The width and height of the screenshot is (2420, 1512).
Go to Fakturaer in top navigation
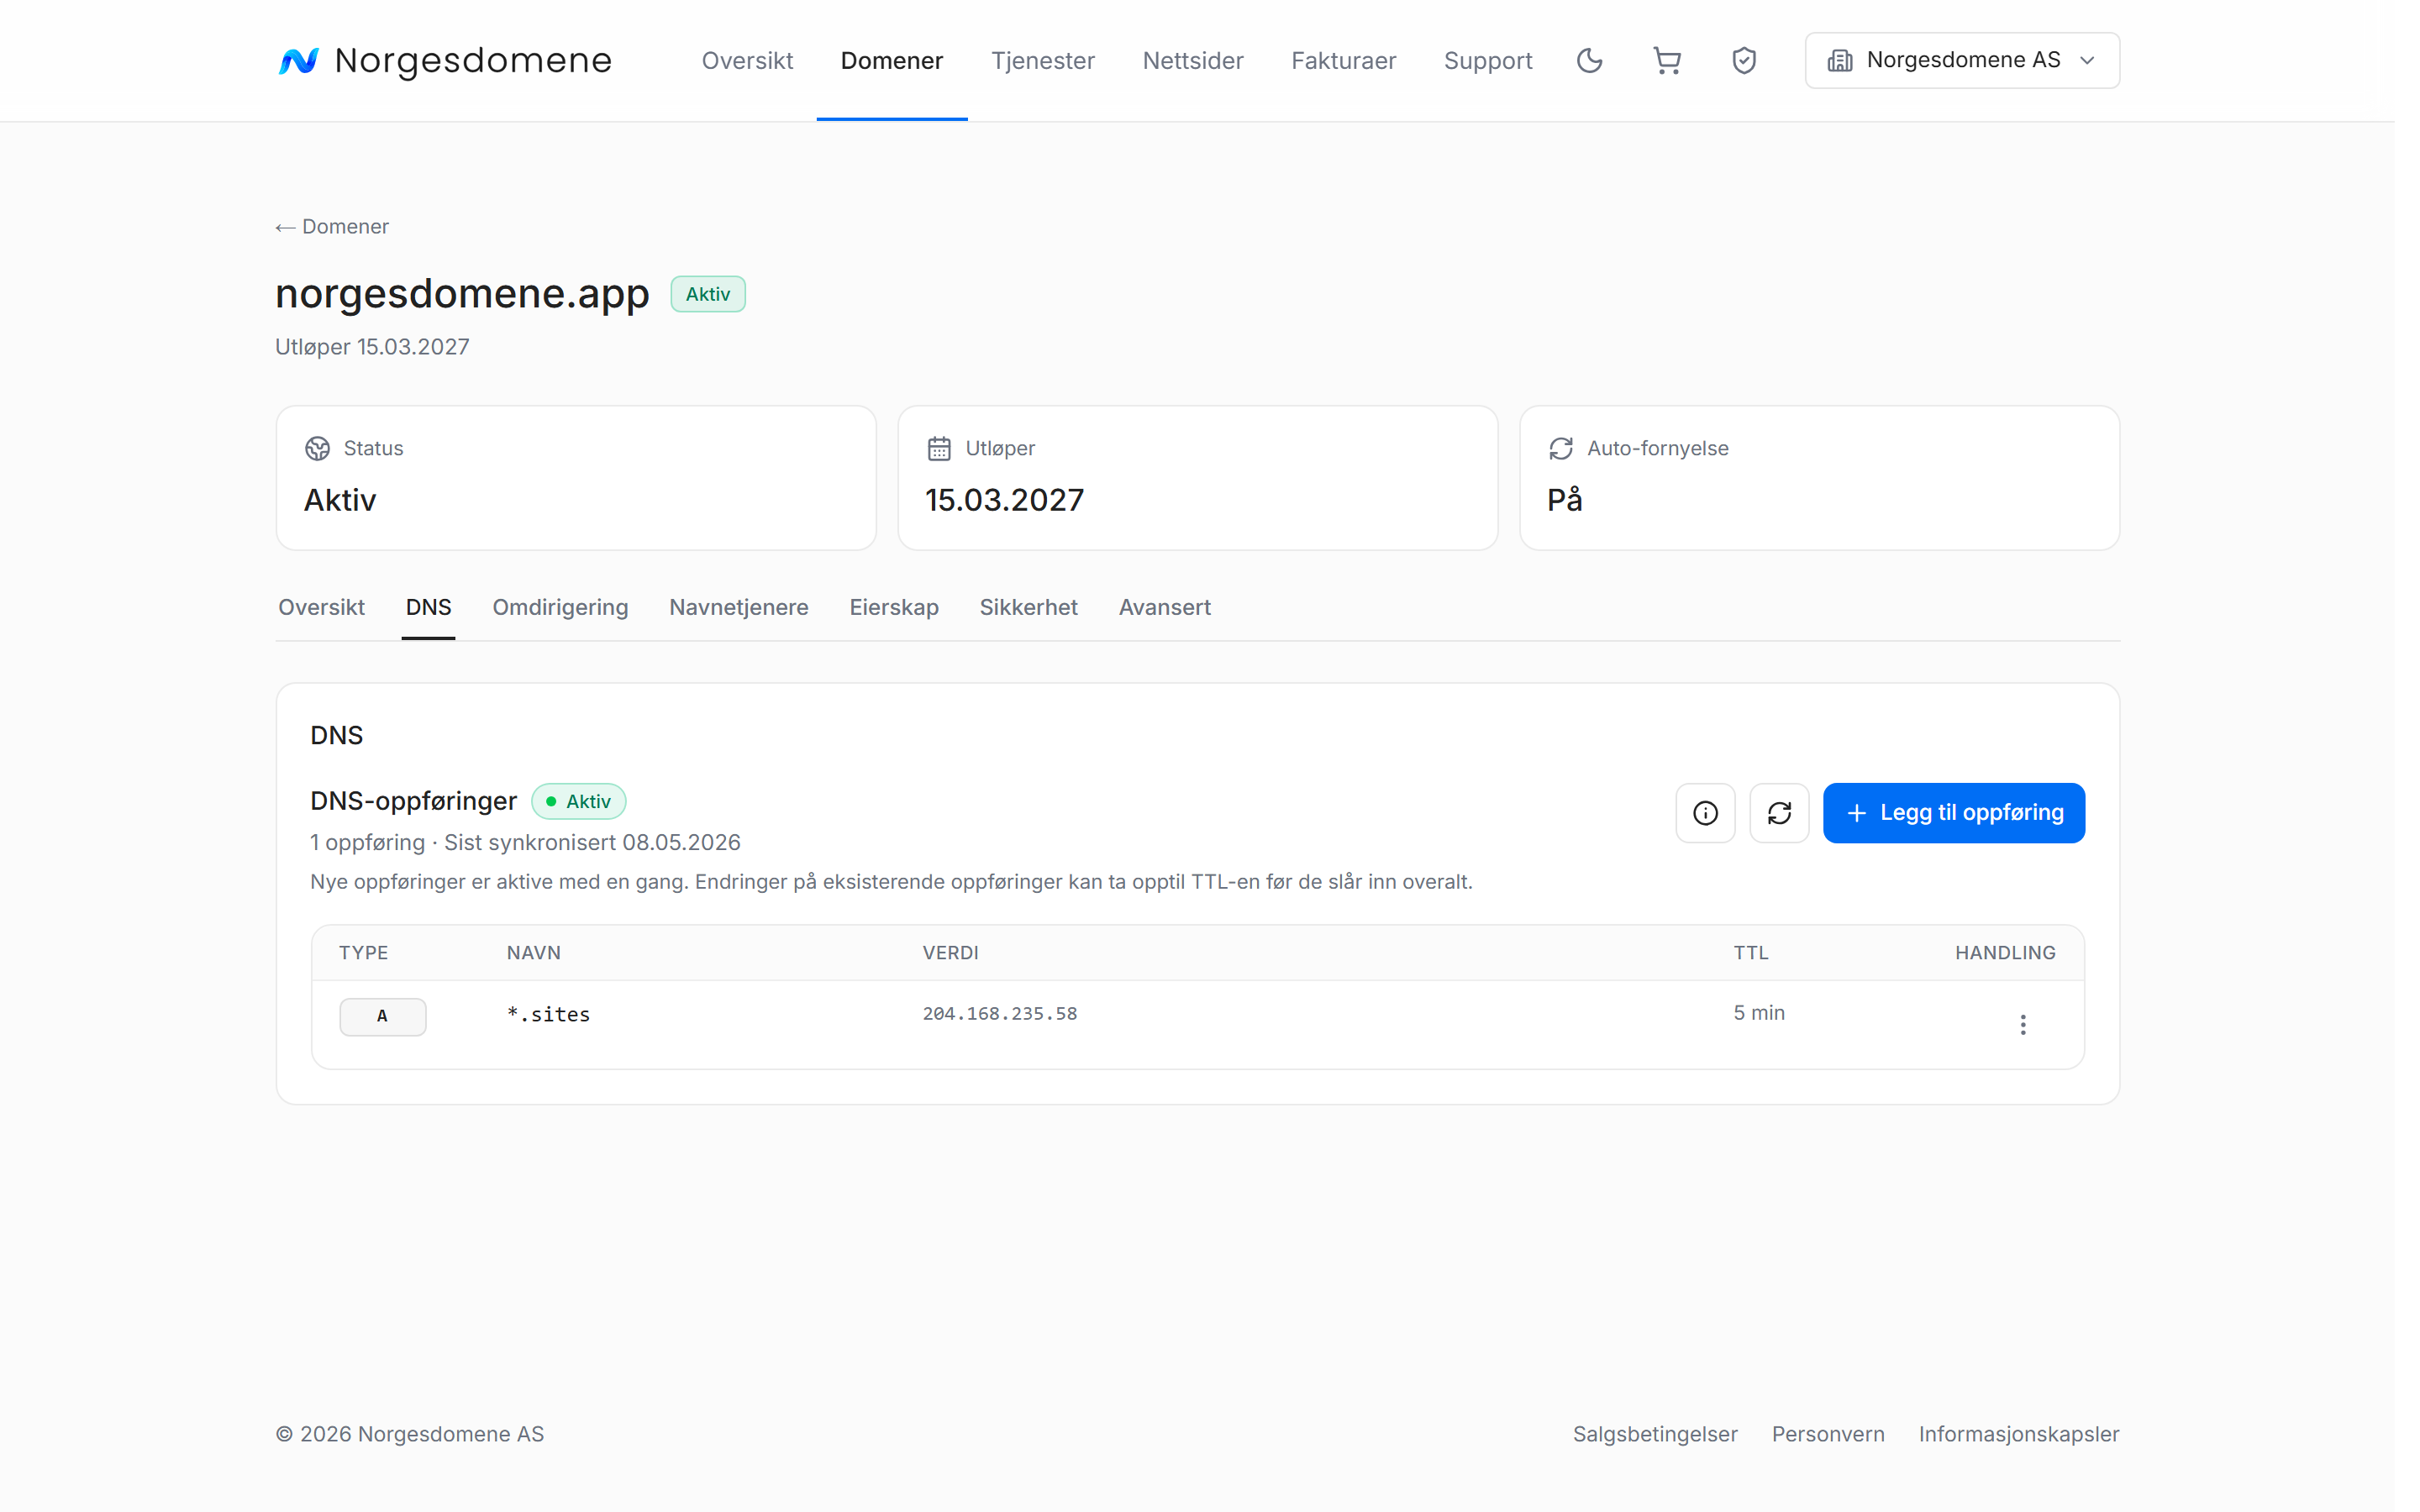[1343, 61]
